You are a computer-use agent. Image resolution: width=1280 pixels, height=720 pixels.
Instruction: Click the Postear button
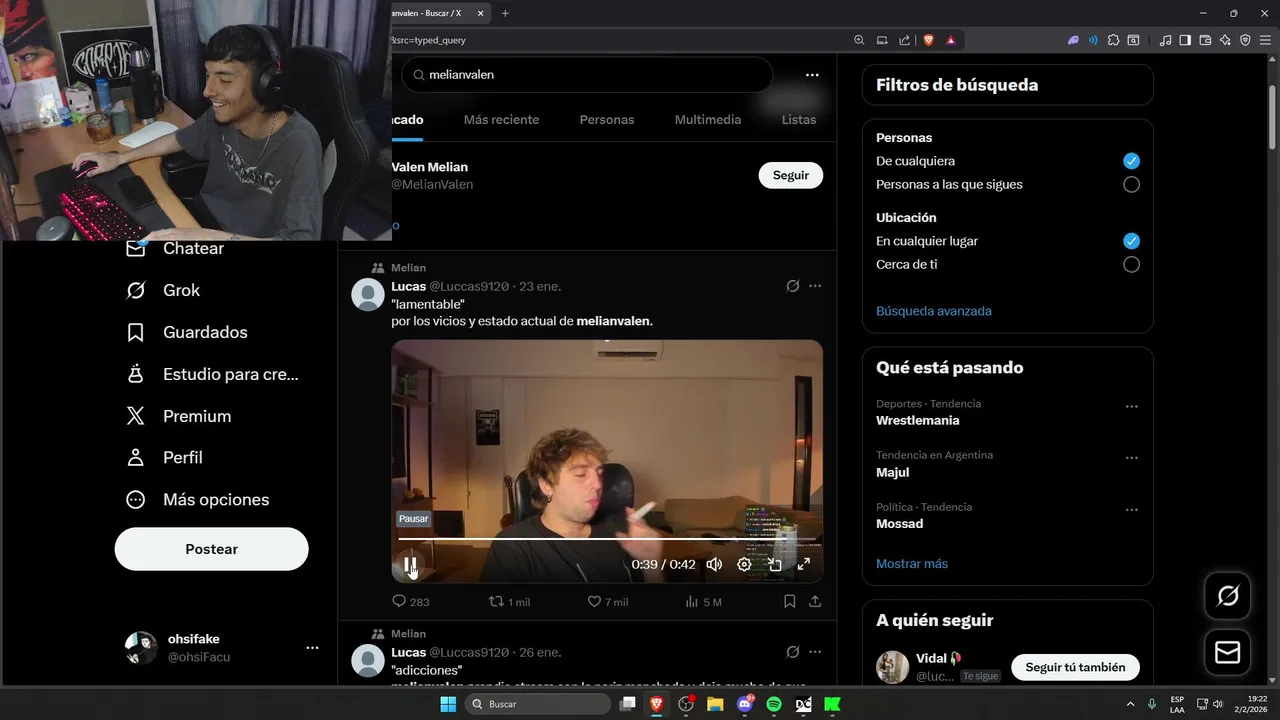pos(212,549)
